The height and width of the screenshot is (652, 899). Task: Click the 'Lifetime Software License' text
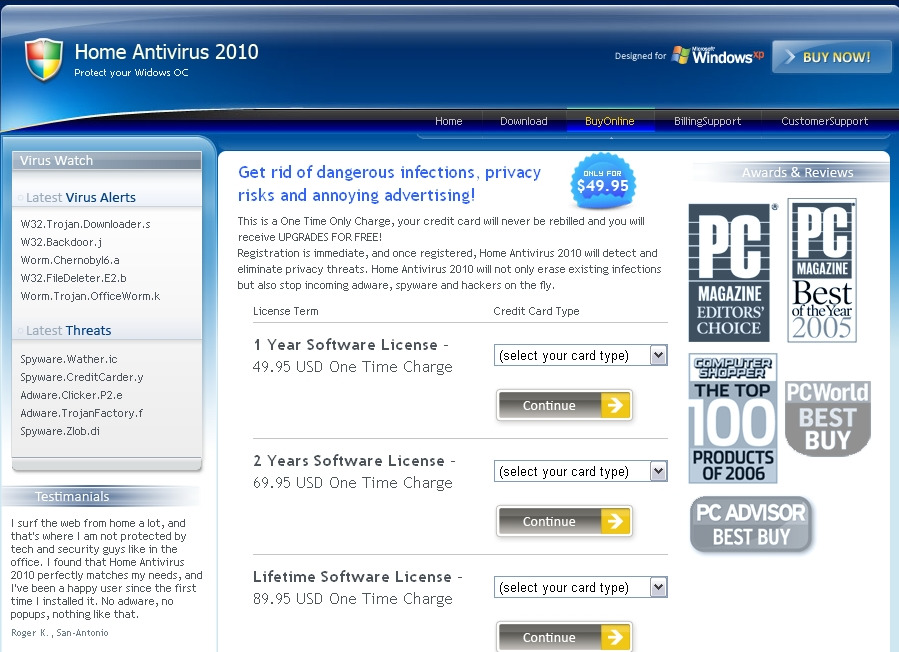[352, 576]
